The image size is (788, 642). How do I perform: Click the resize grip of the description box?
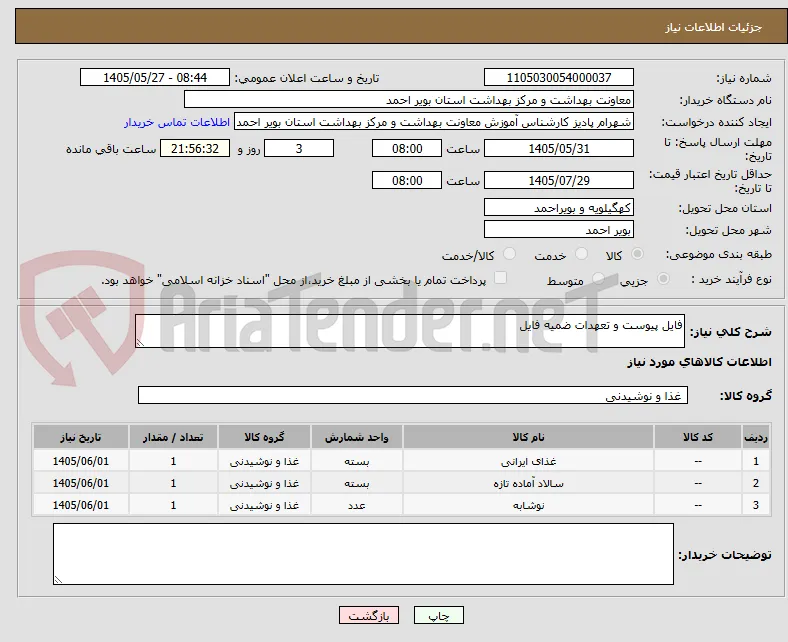[140, 343]
